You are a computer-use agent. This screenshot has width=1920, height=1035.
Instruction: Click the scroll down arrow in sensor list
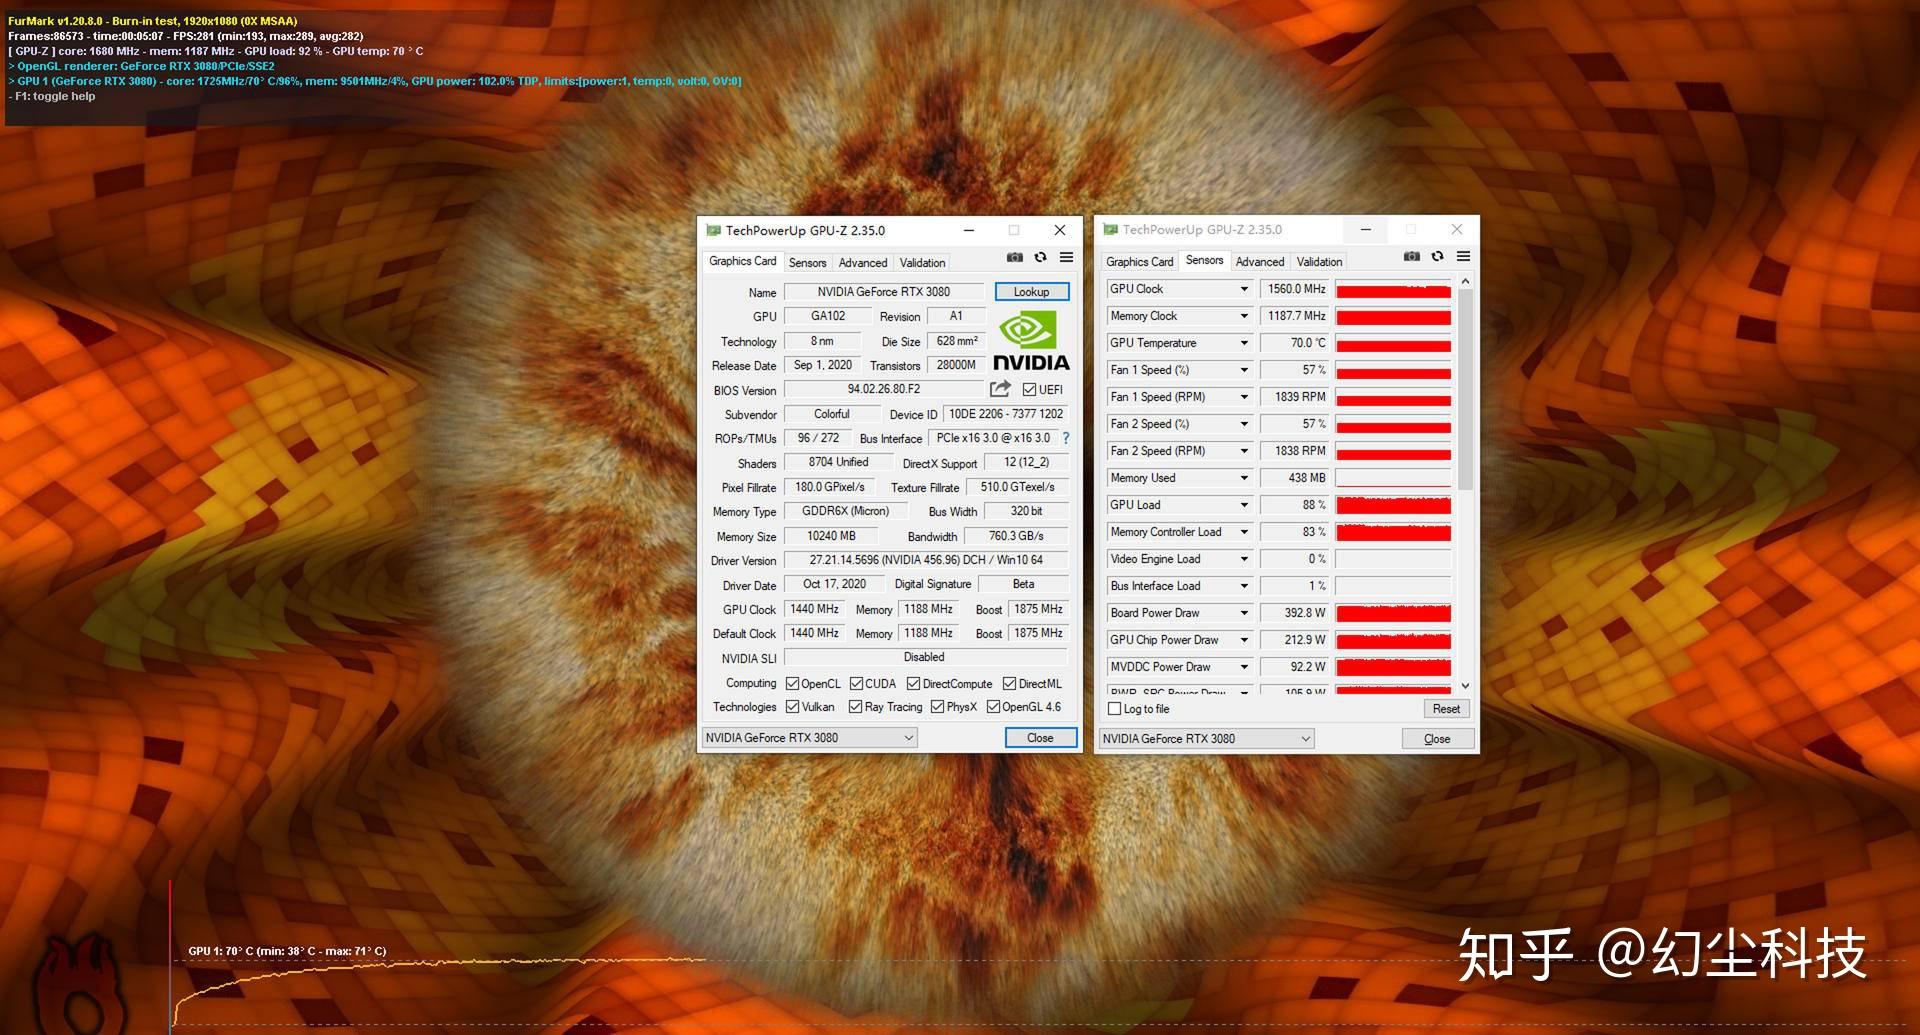click(1465, 686)
